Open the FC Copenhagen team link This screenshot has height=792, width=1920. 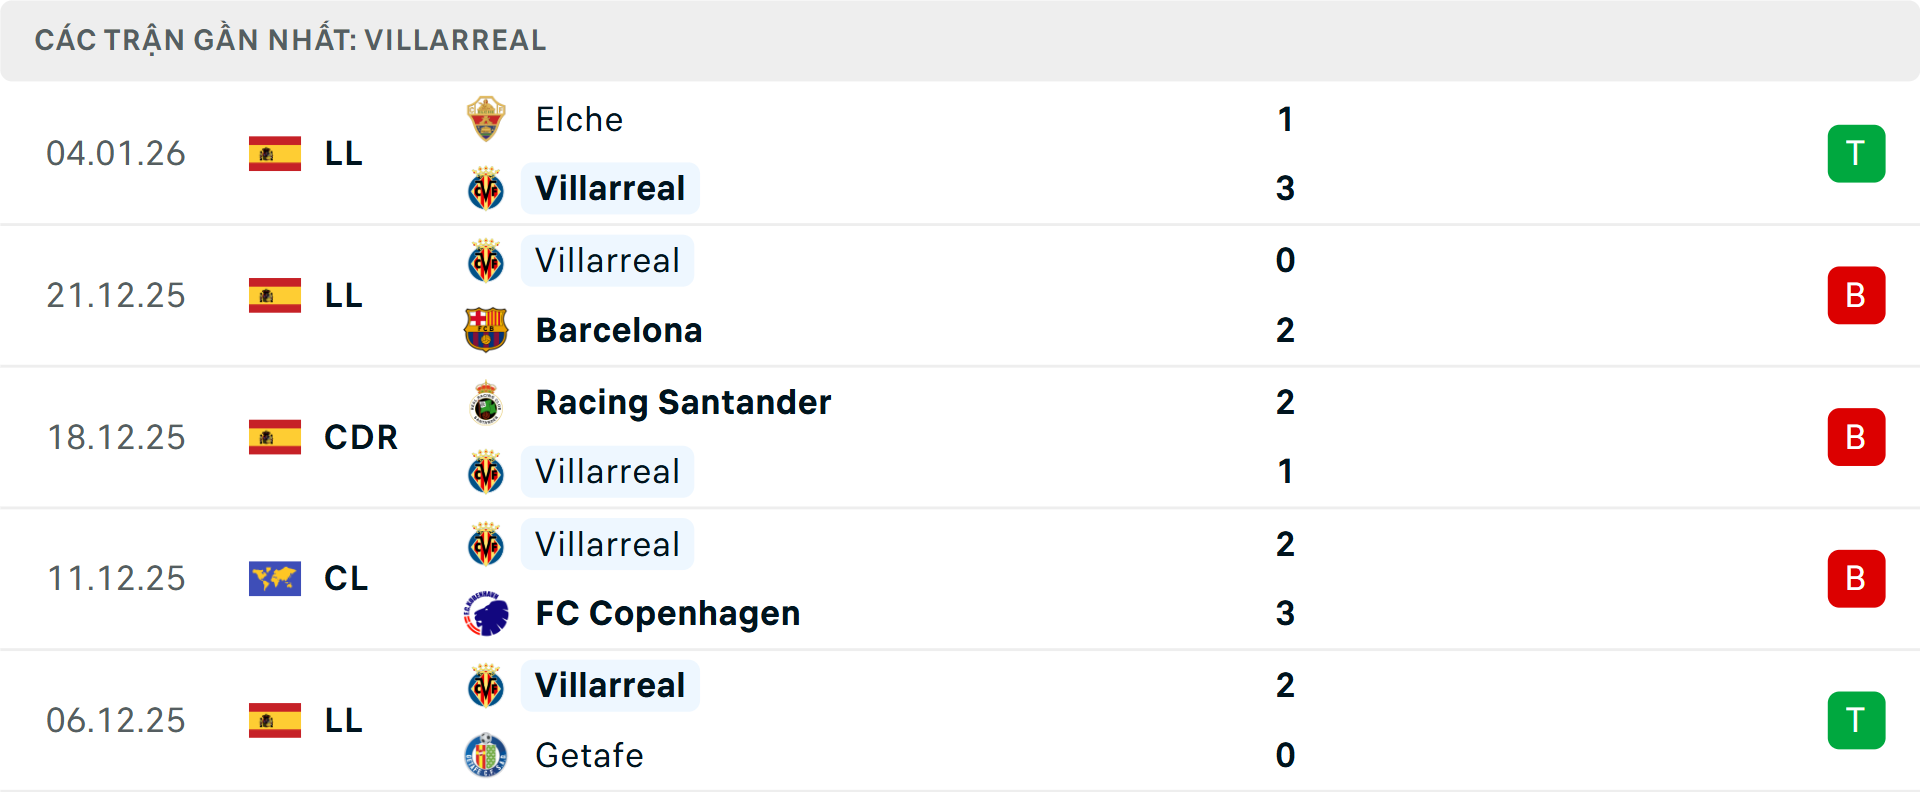click(x=667, y=613)
